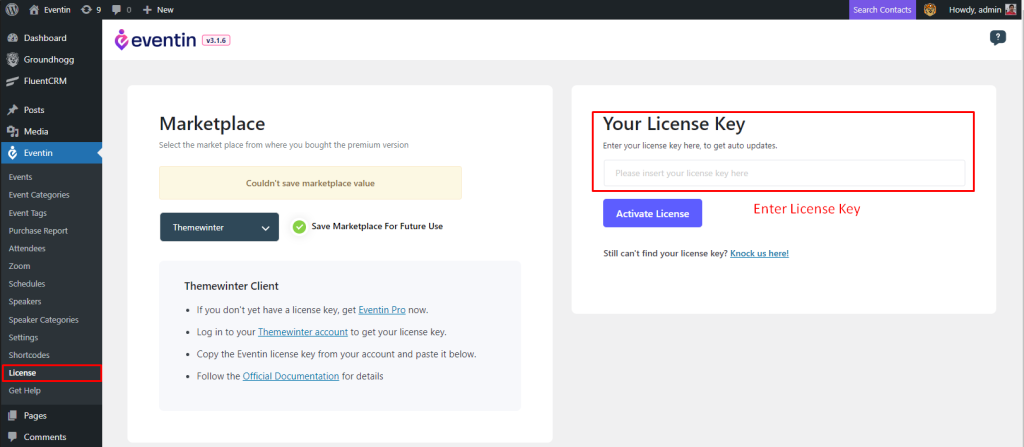The height and width of the screenshot is (447, 1024).
Task: Open Event Tags submenu item
Action: pos(27,213)
